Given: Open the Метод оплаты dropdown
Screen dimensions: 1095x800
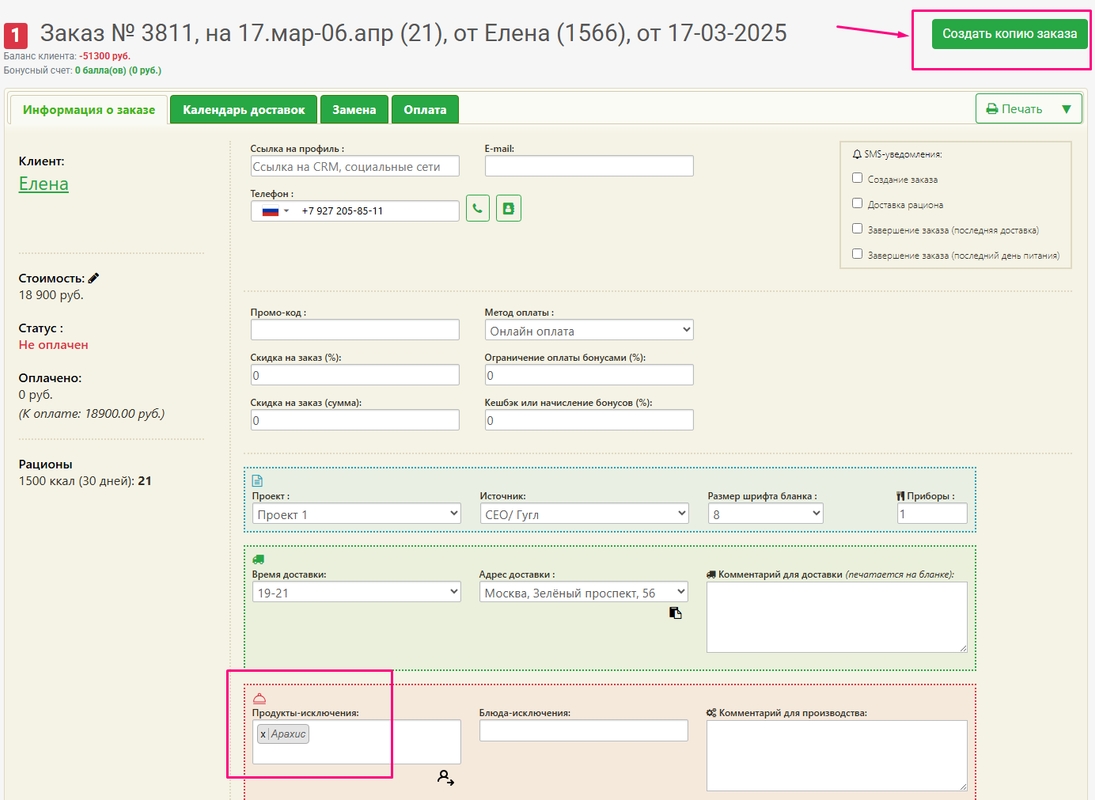Looking at the screenshot, I should click(589, 330).
